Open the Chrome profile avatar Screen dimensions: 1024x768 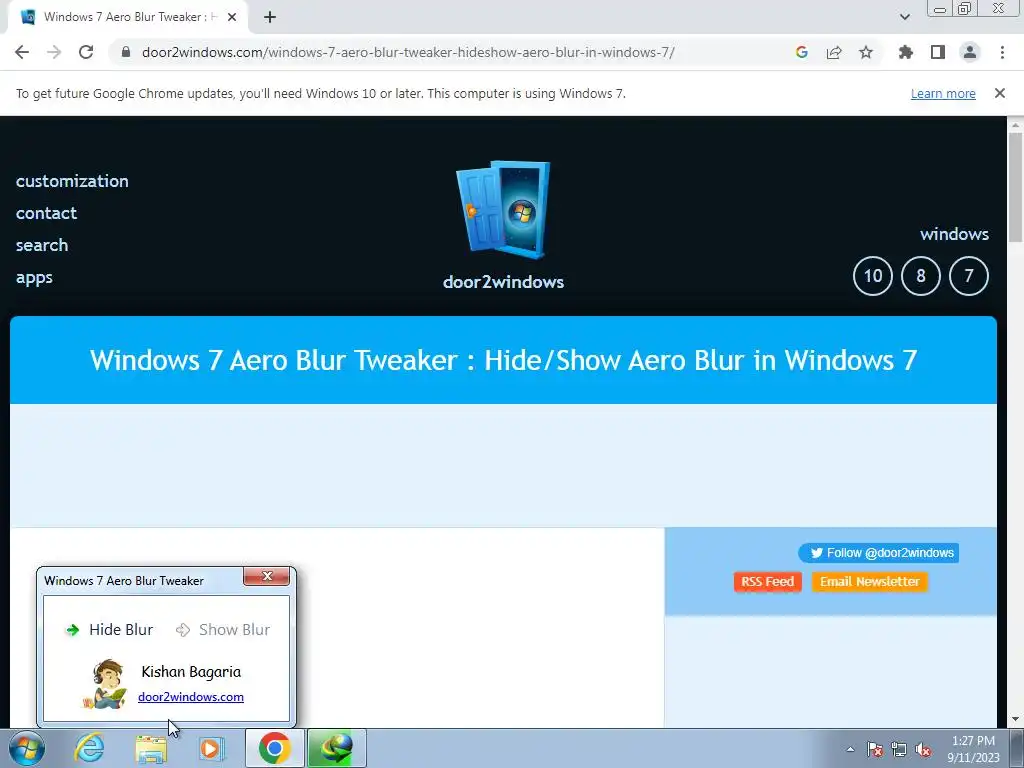tap(970, 52)
